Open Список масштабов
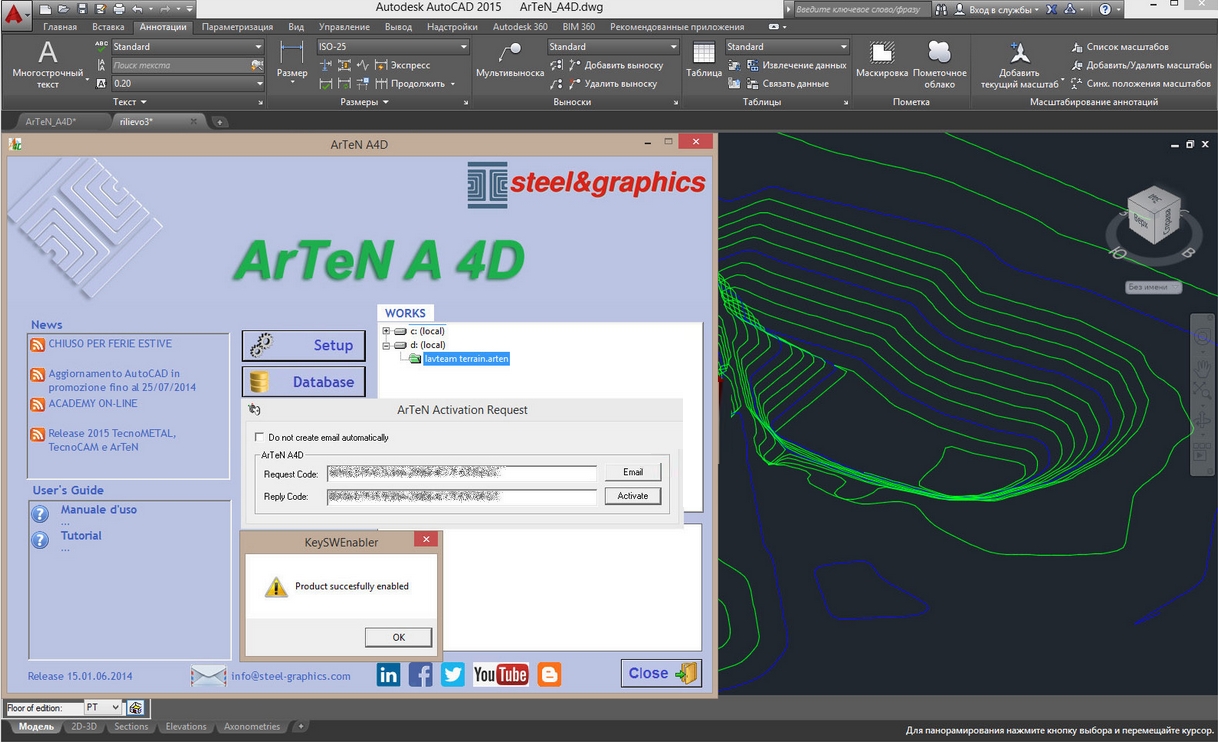The width and height of the screenshot is (1218, 742). pos(1119,47)
